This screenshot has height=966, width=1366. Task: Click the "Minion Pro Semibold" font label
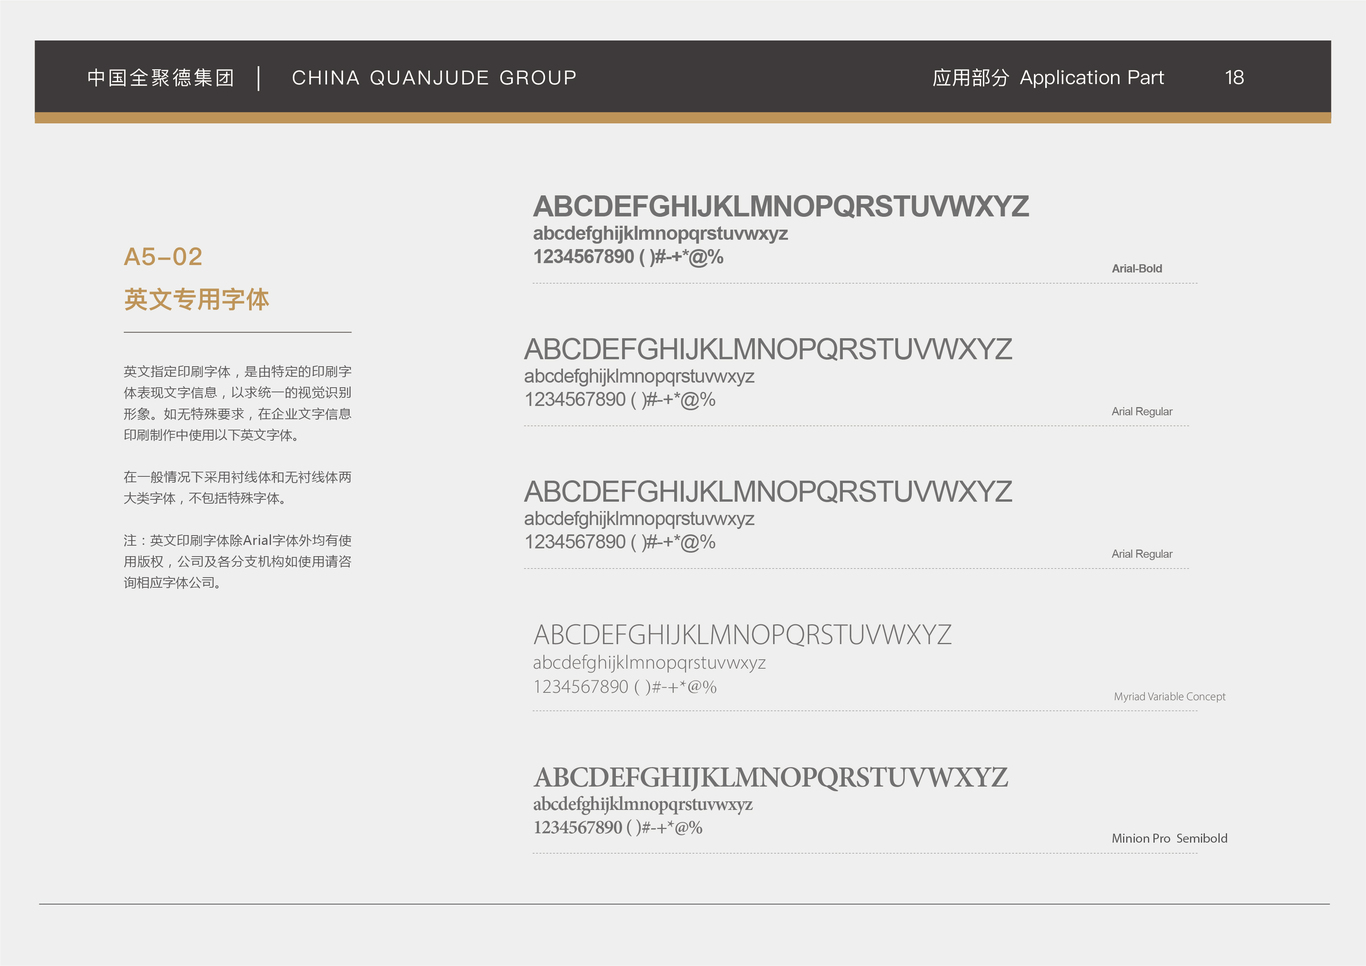pyautogui.click(x=1169, y=839)
